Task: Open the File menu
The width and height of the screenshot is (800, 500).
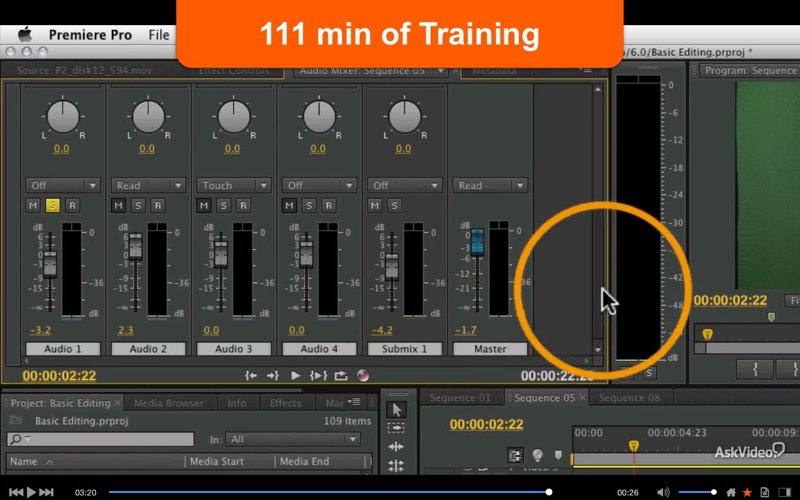Action: [x=159, y=35]
